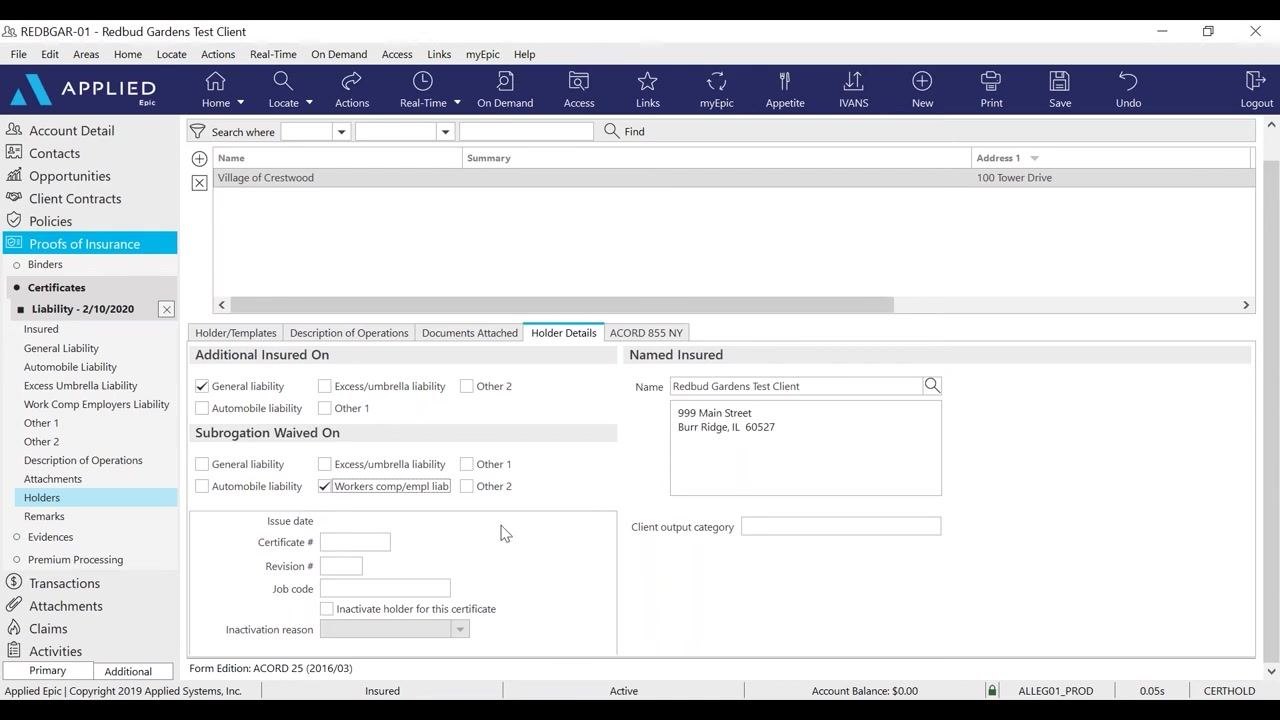
Task: Open Account Detail in the sidebar
Action: tap(71, 131)
